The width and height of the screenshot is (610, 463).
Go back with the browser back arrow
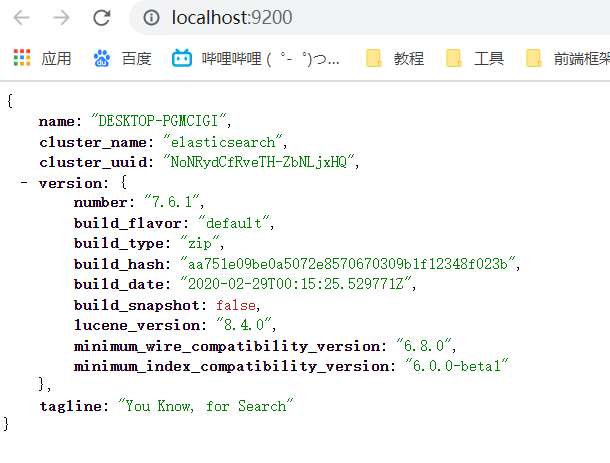click(21, 18)
